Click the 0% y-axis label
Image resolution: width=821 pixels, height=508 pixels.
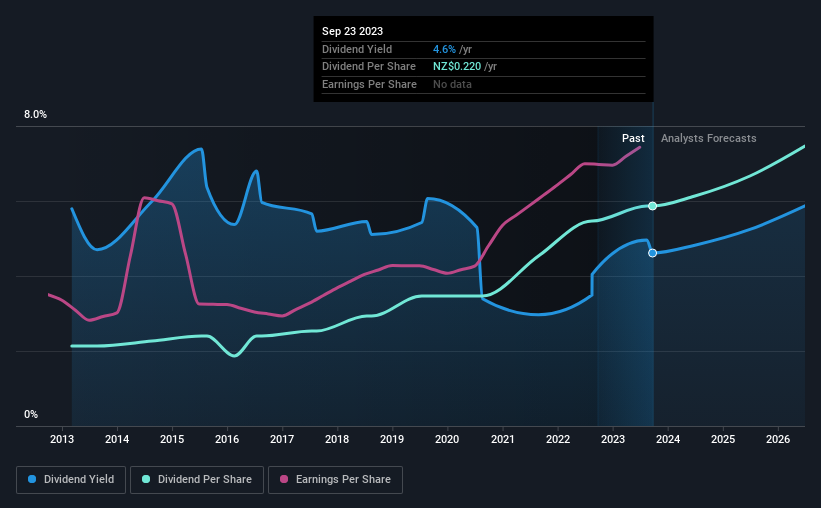[31, 414]
